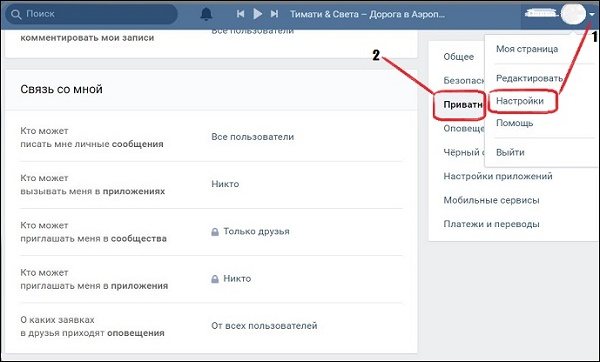Change who can comment: Все пользователи
The height and width of the screenshot is (362, 600).
pos(253,31)
